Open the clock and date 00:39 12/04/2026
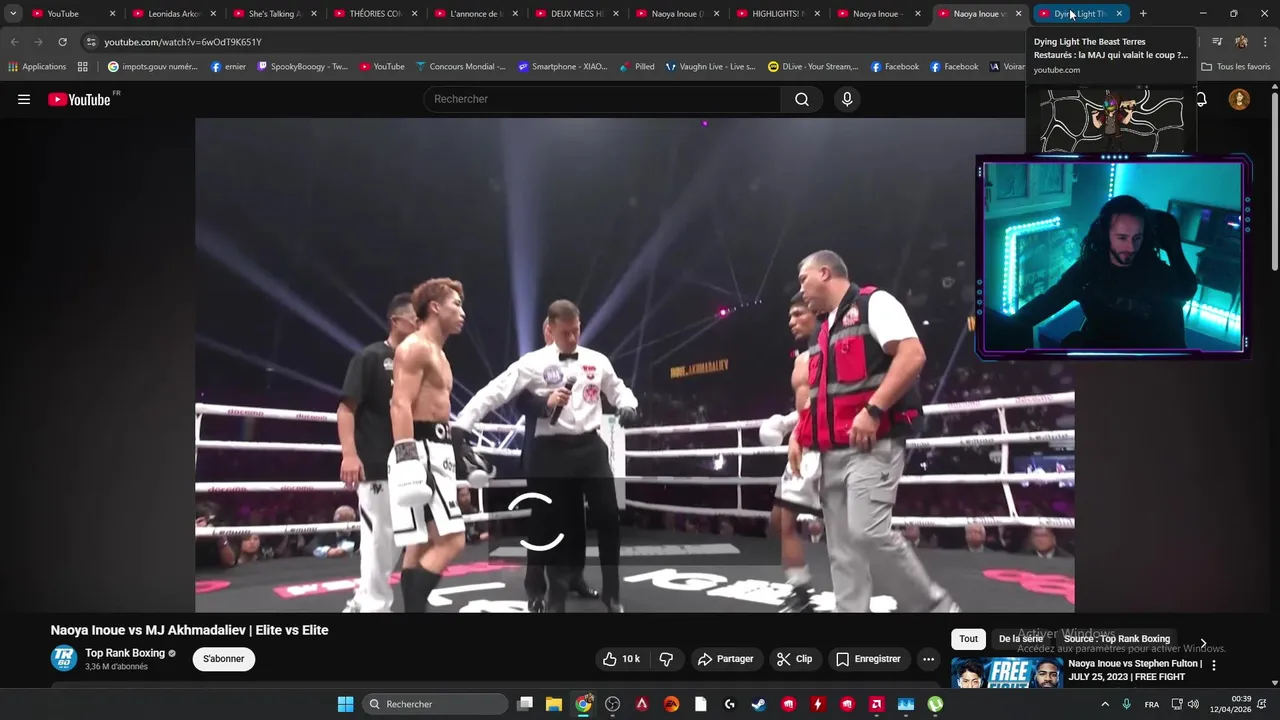This screenshot has width=1280, height=720. point(1231,704)
